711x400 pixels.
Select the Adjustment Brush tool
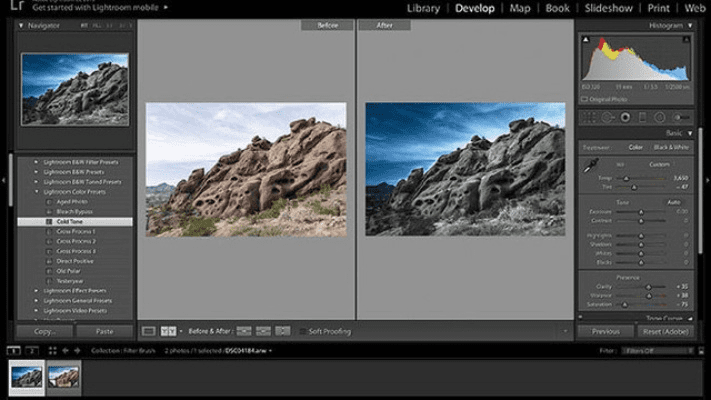(x=681, y=117)
